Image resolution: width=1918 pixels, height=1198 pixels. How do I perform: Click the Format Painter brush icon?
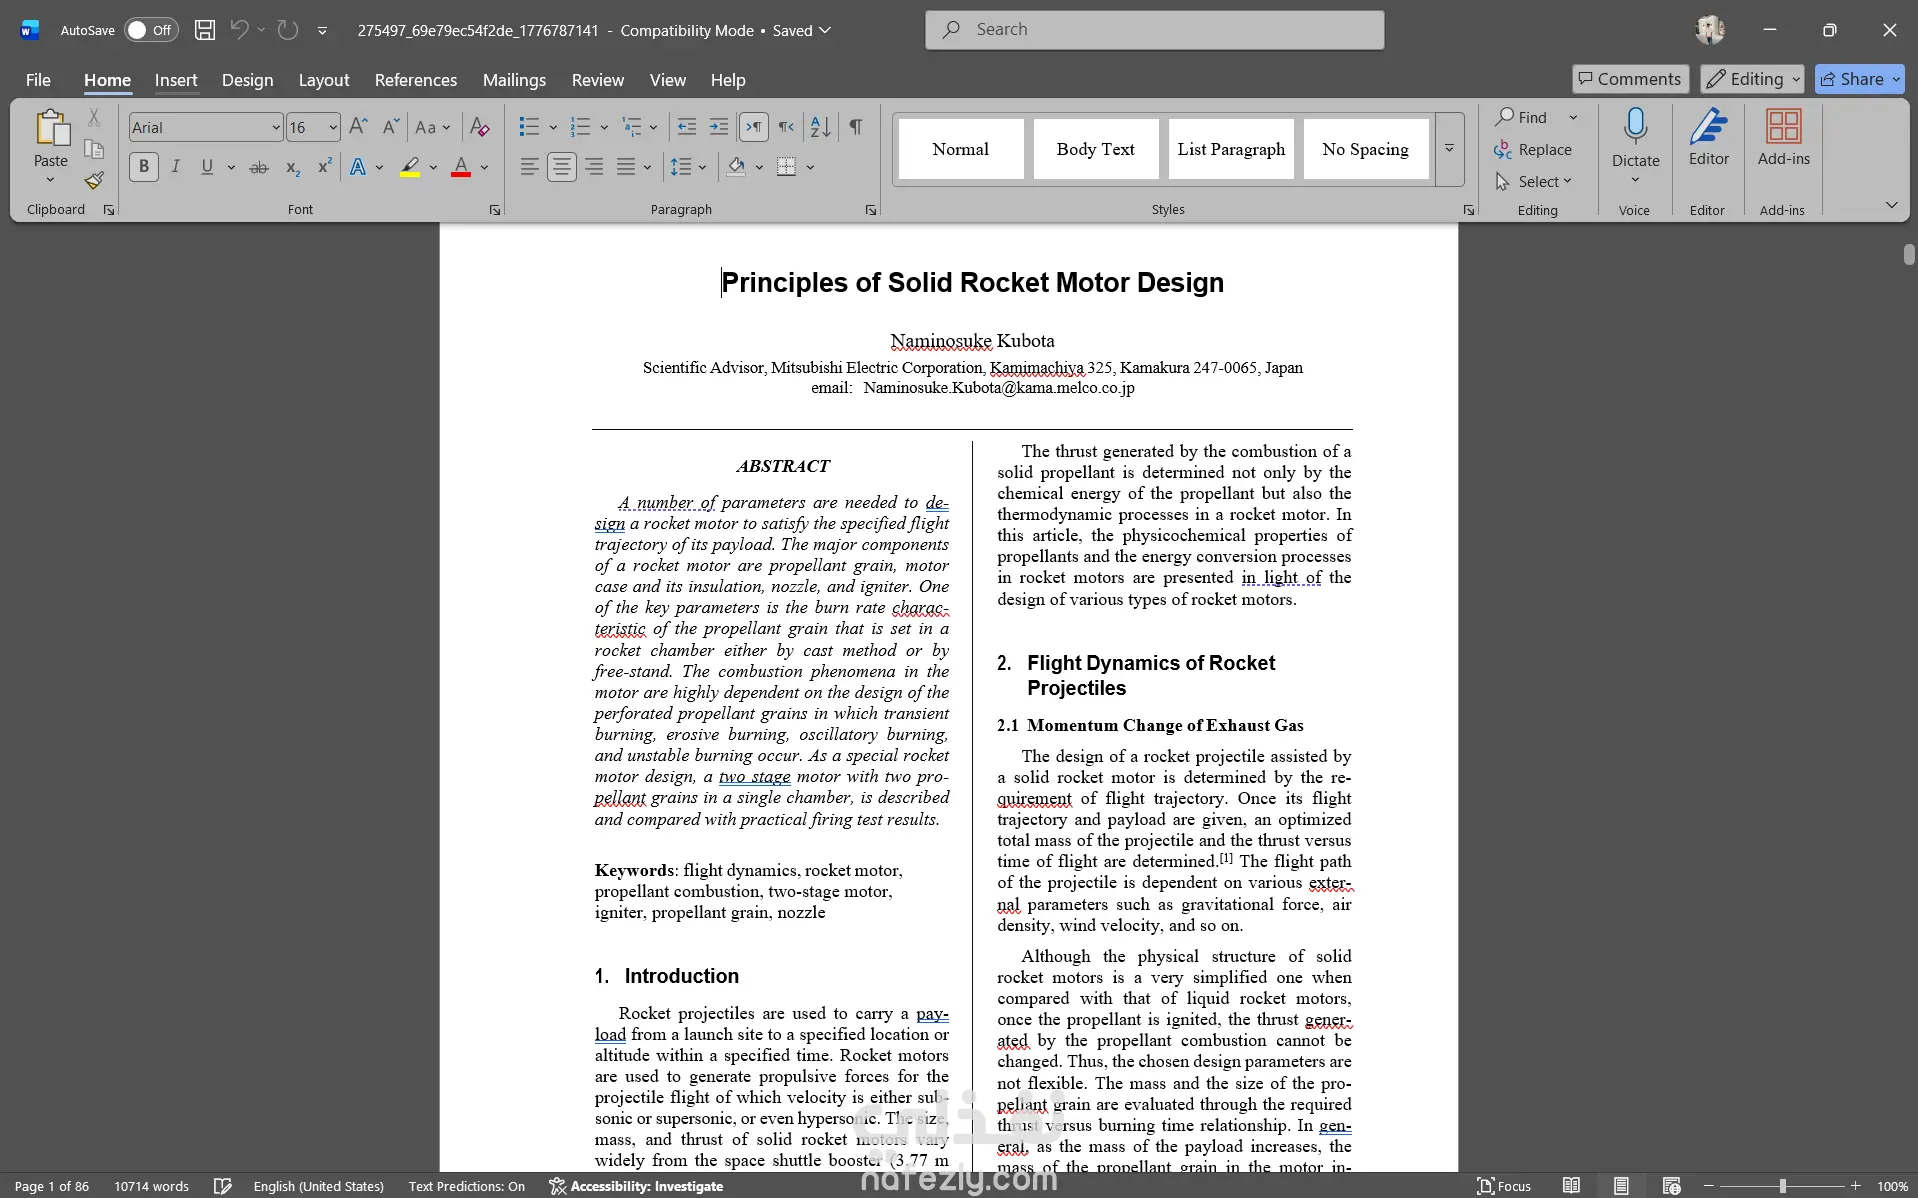(94, 180)
